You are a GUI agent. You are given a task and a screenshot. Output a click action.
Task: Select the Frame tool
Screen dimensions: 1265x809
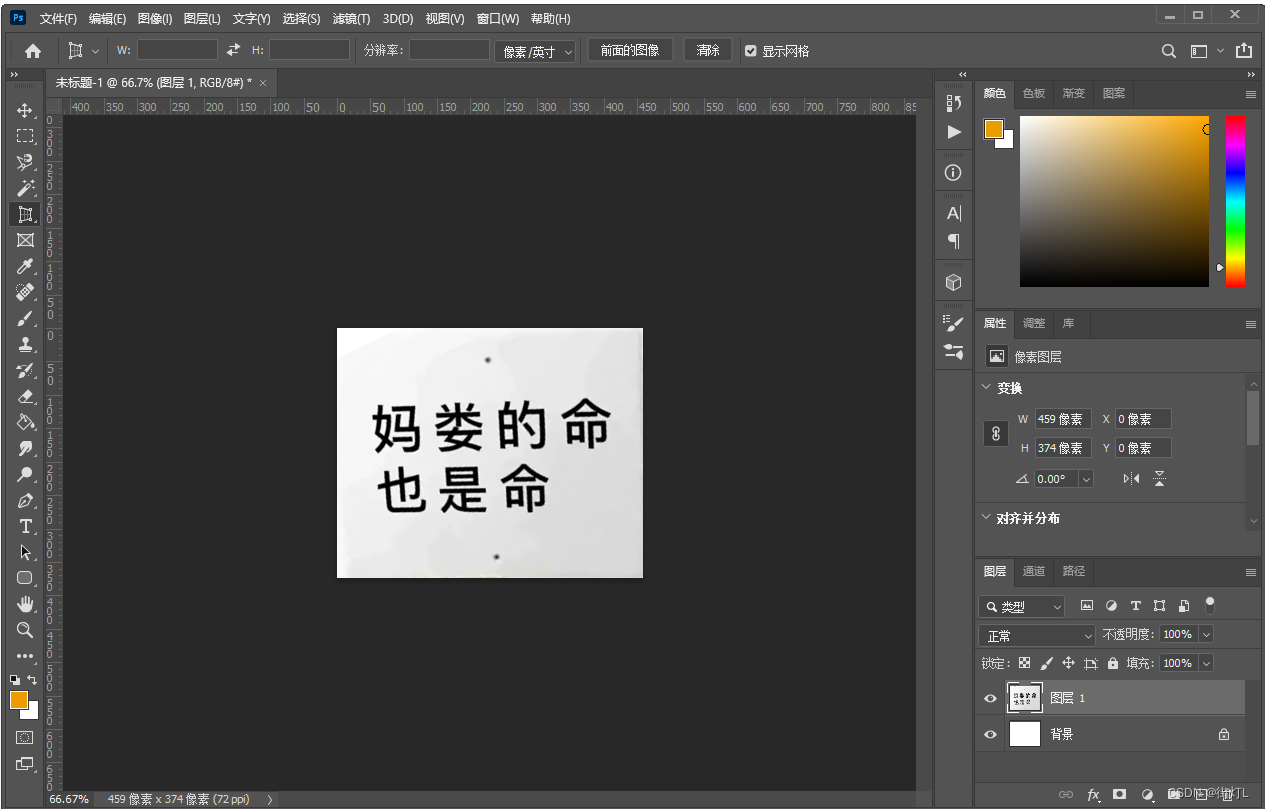(25, 240)
